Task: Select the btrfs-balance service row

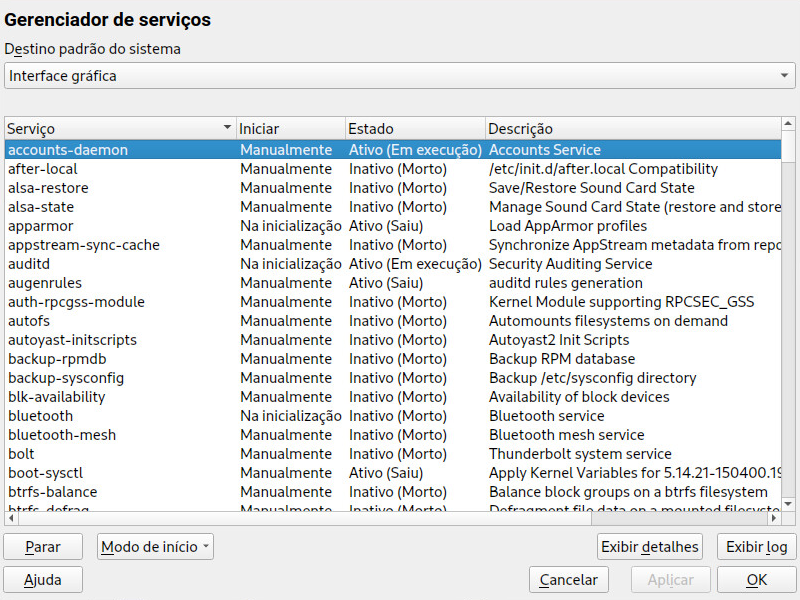Action: pyautogui.click(x=393, y=492)
